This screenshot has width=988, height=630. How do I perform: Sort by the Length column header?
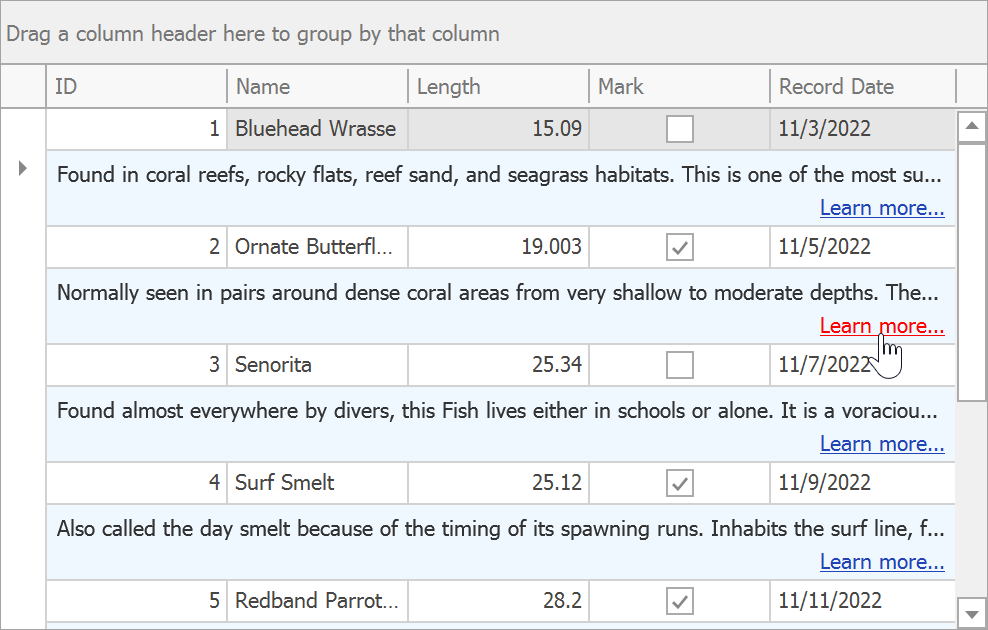point(498,87)
